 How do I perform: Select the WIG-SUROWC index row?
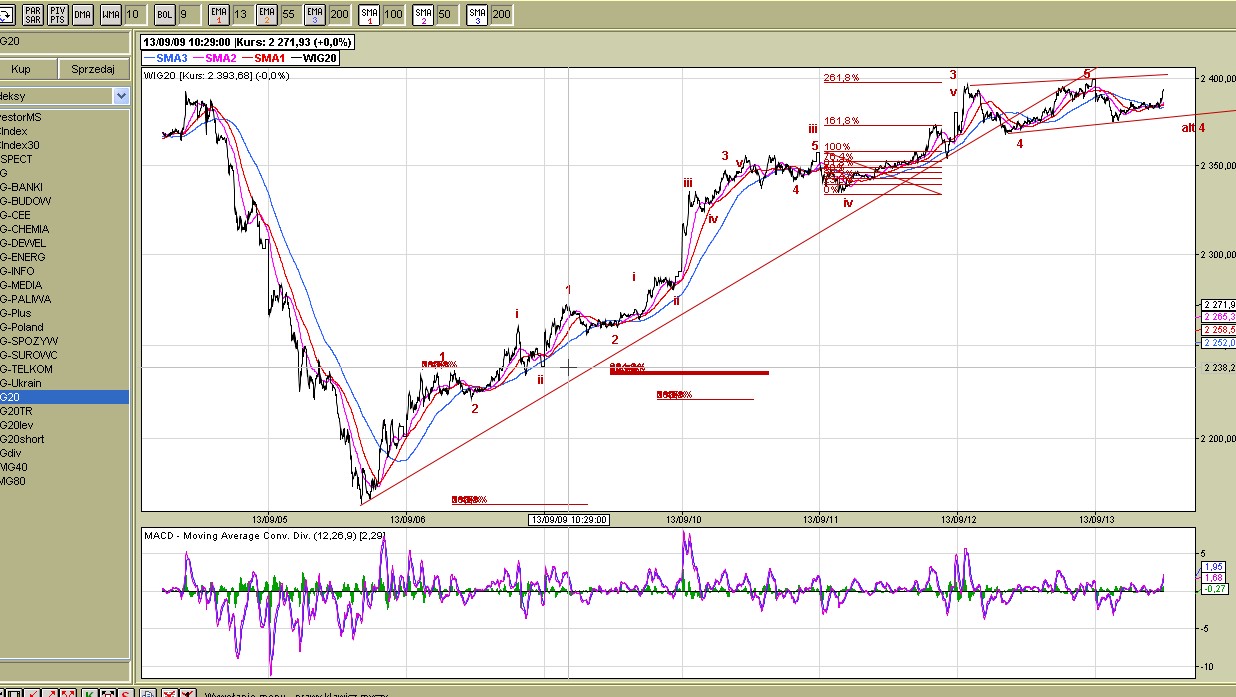click(x=64, y=355)
